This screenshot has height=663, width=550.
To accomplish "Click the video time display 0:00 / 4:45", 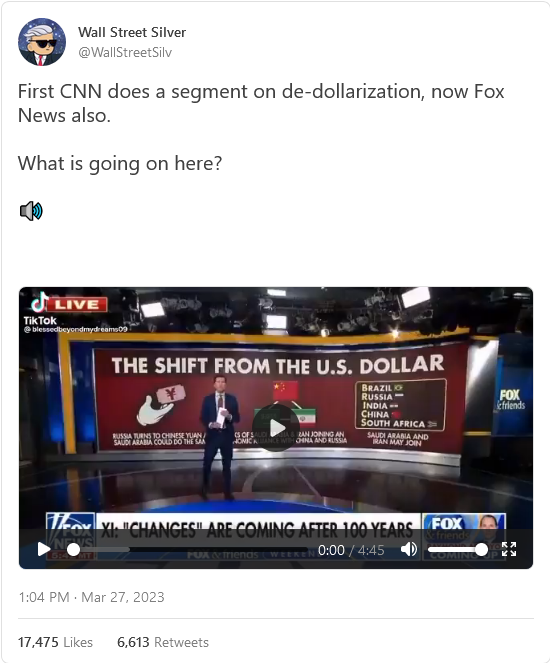I will point(351,550).
